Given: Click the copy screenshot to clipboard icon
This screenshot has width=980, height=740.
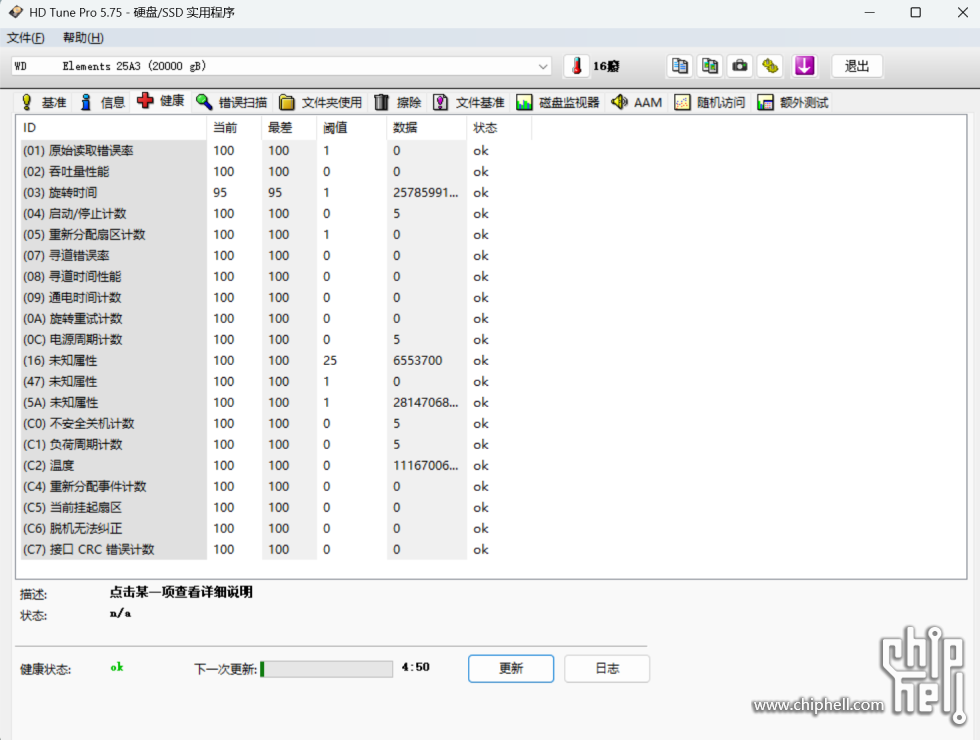Looking at the screenshot, I should click(710, 66).
